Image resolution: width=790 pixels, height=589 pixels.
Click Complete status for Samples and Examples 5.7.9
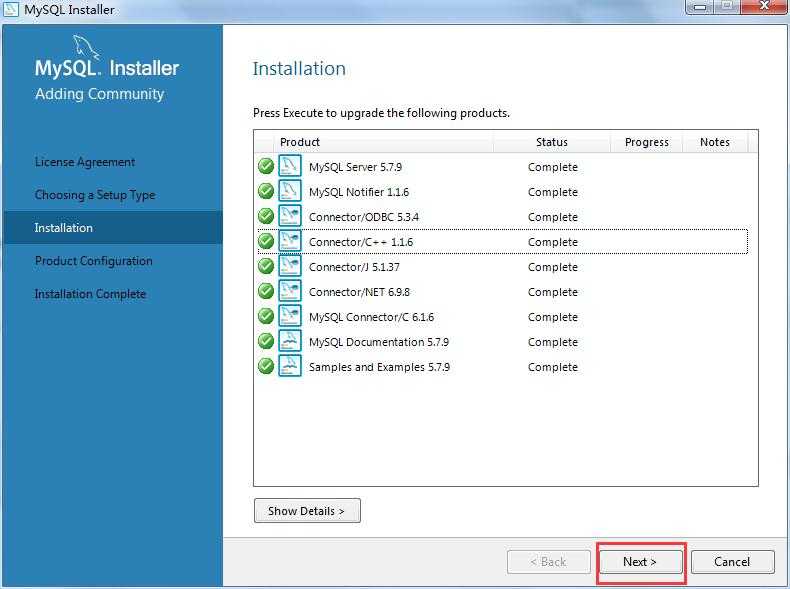(x=553, y=367)
